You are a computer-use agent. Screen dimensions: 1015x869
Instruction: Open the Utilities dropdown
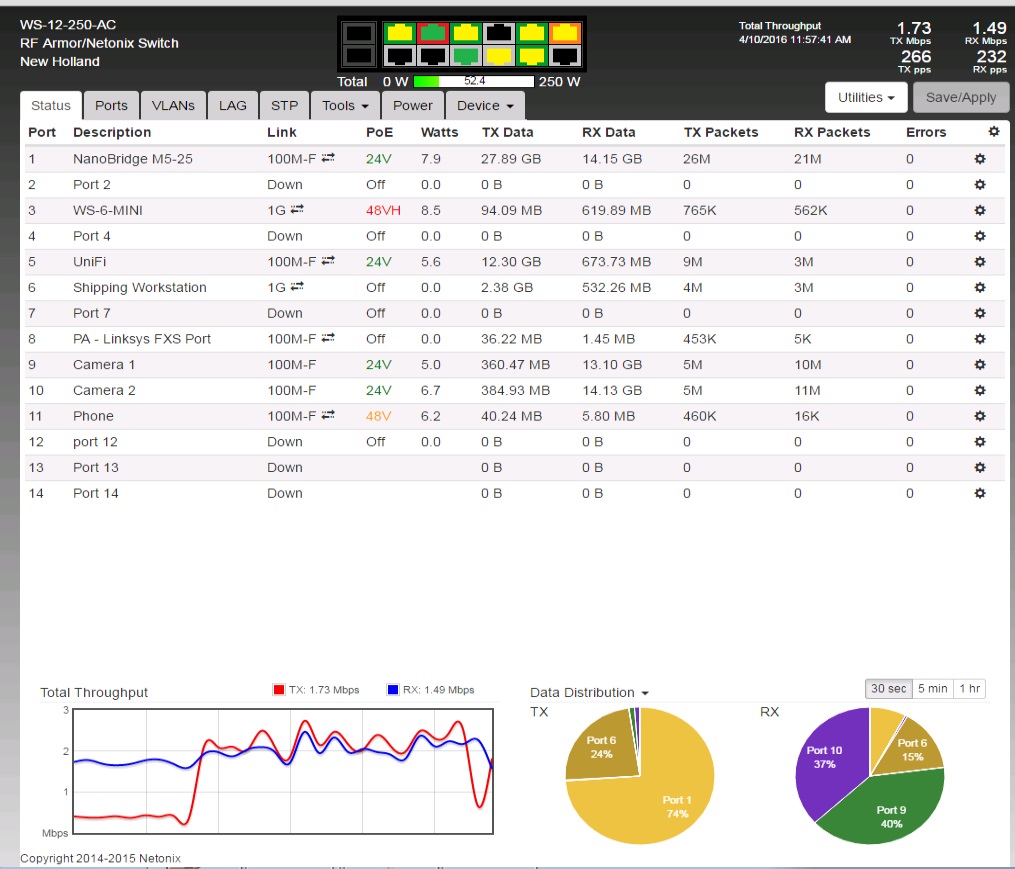tap(865, 97)
